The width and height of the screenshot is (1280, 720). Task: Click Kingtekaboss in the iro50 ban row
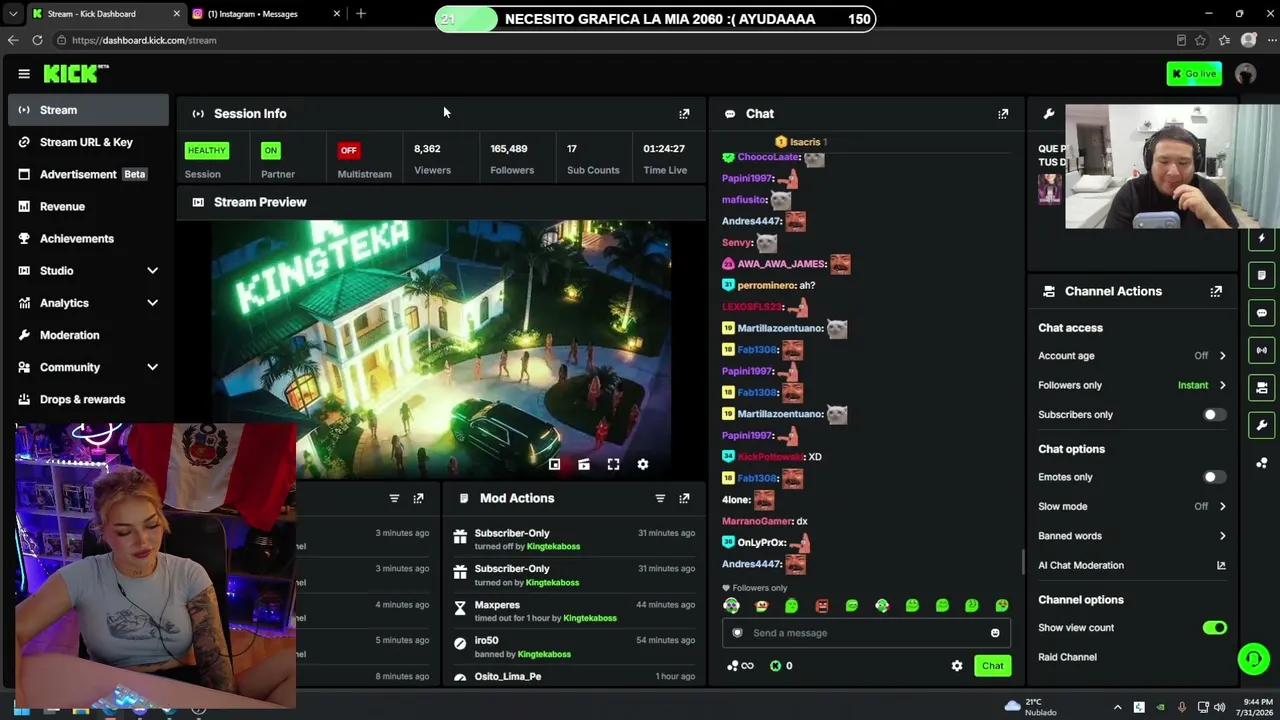tap(544, 654)
